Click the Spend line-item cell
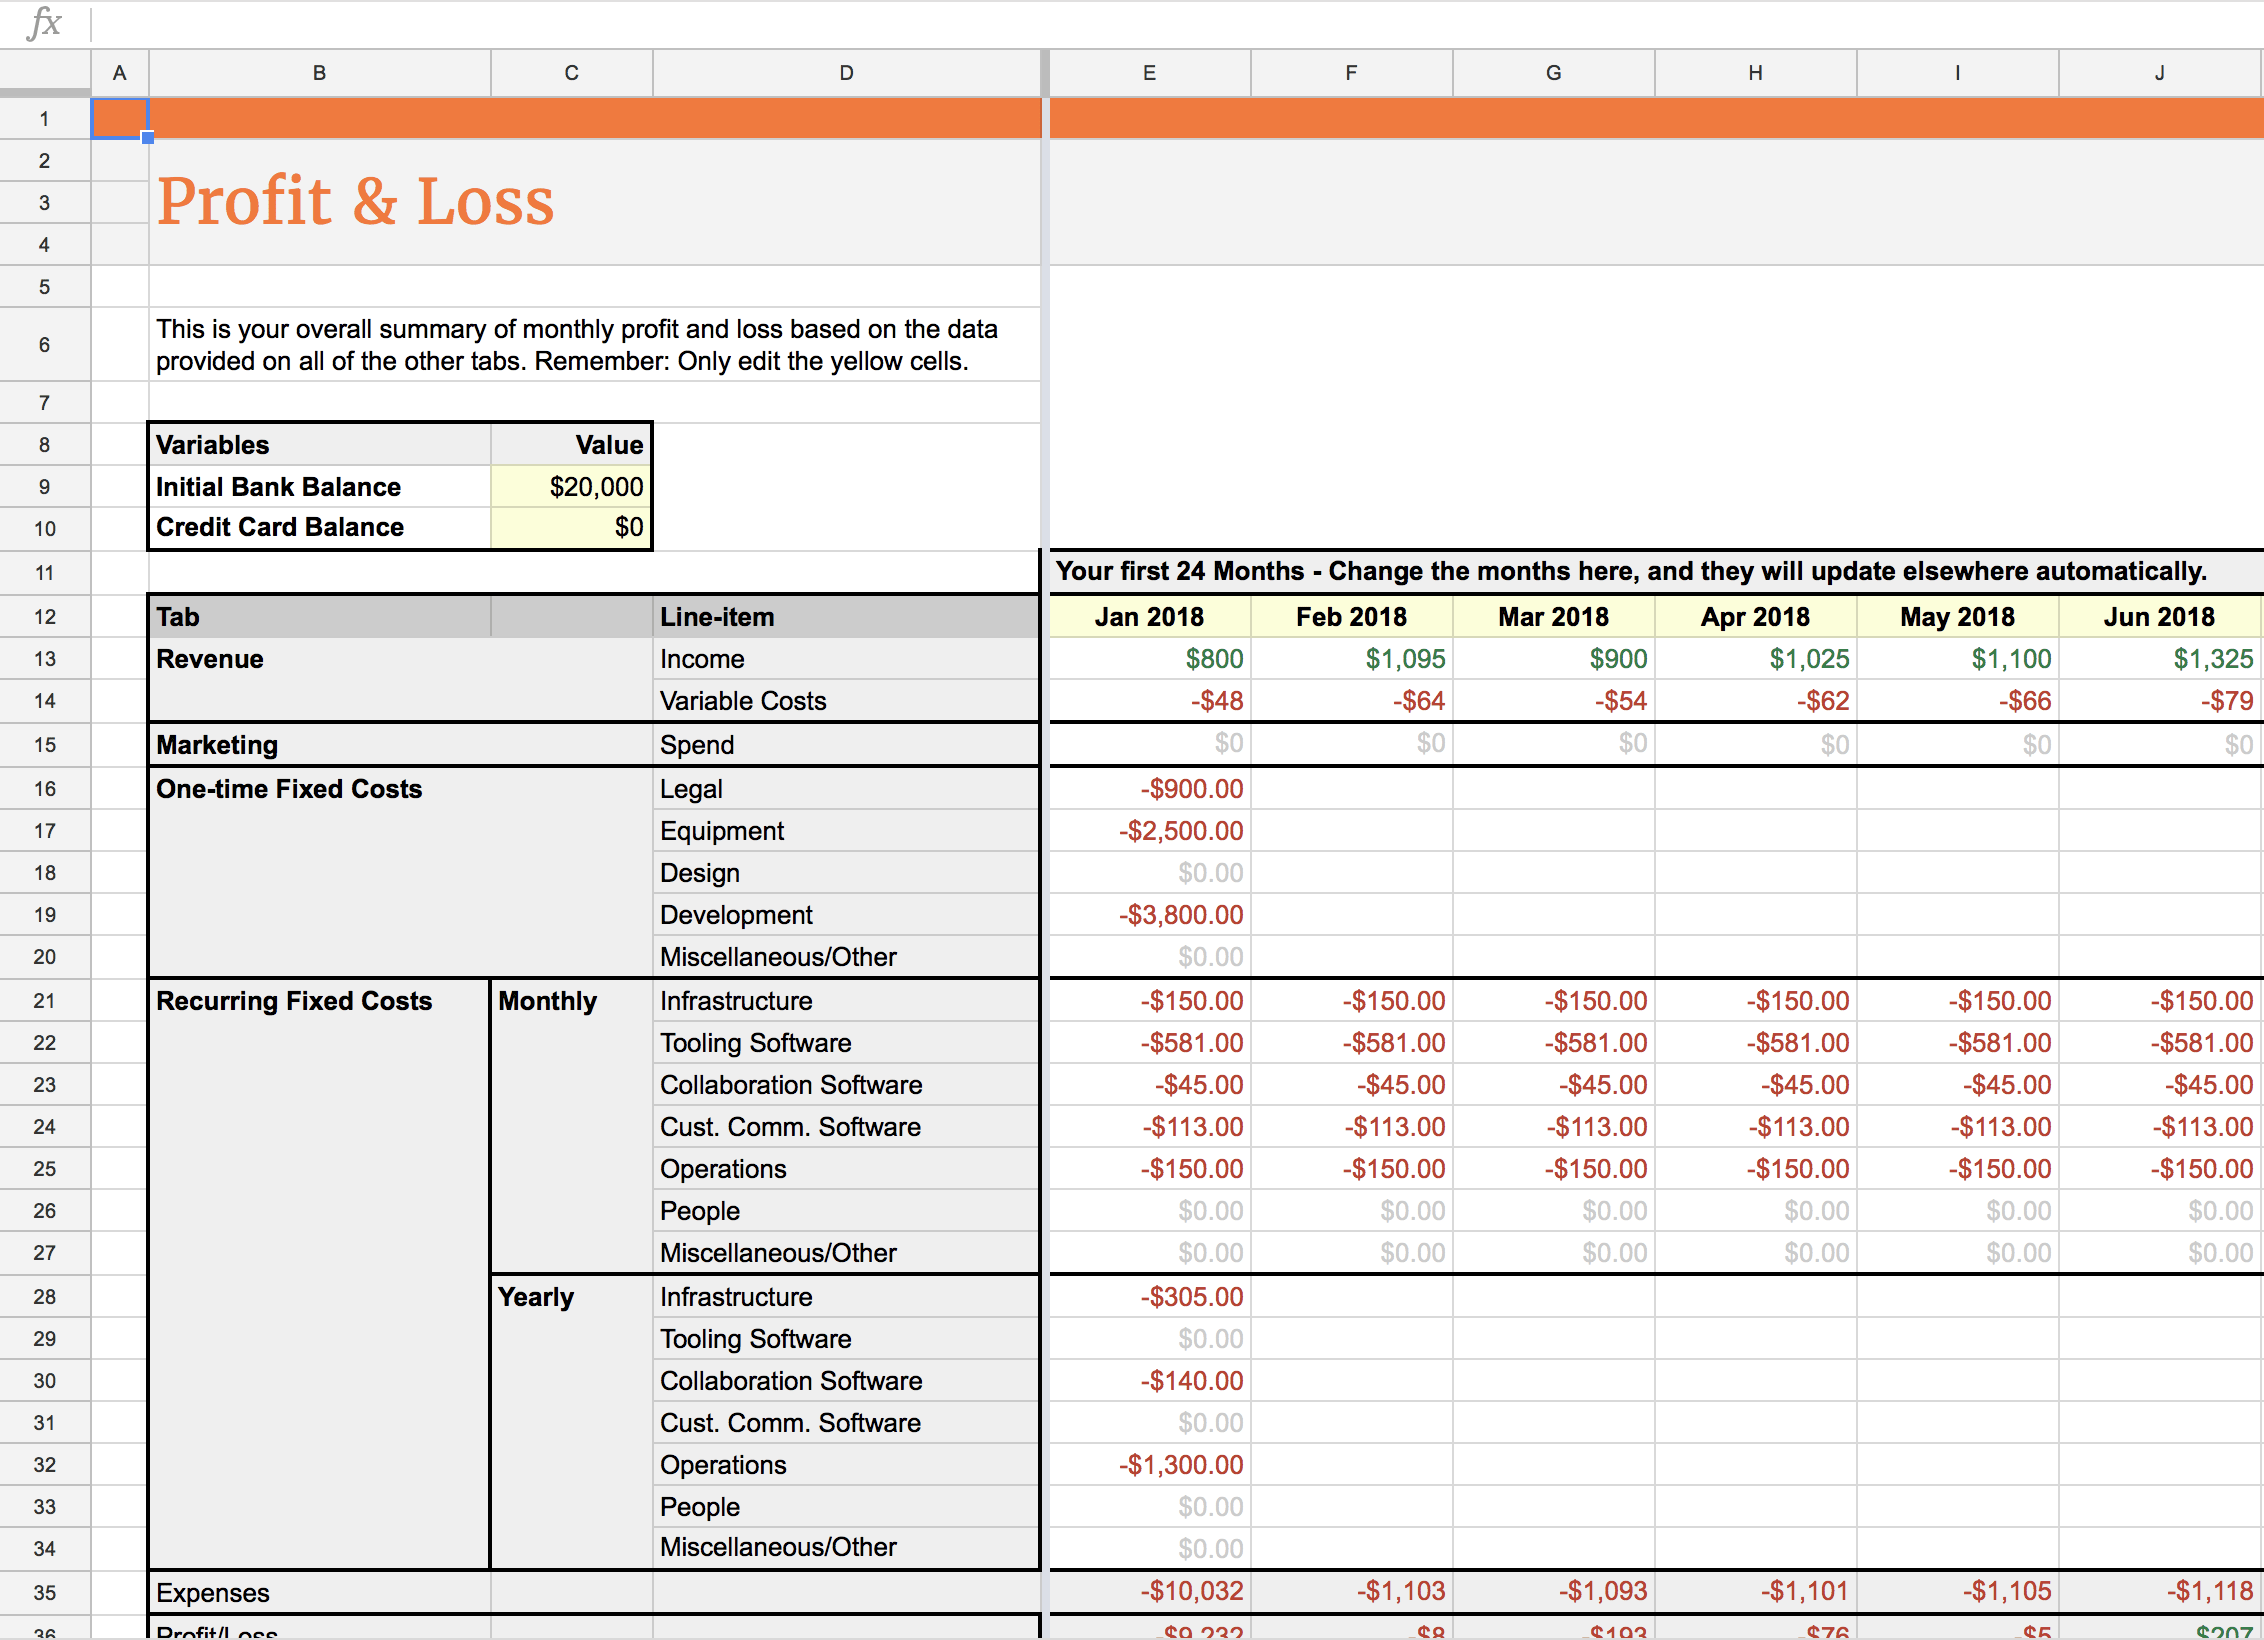This screenshot has height=1640, width=2264. 846,745
